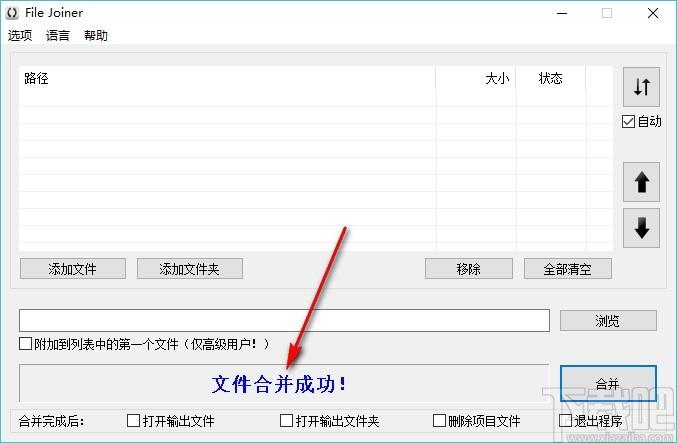Move selected file down with arrow icon
The image size is (677, 443).
click(641, 229)
